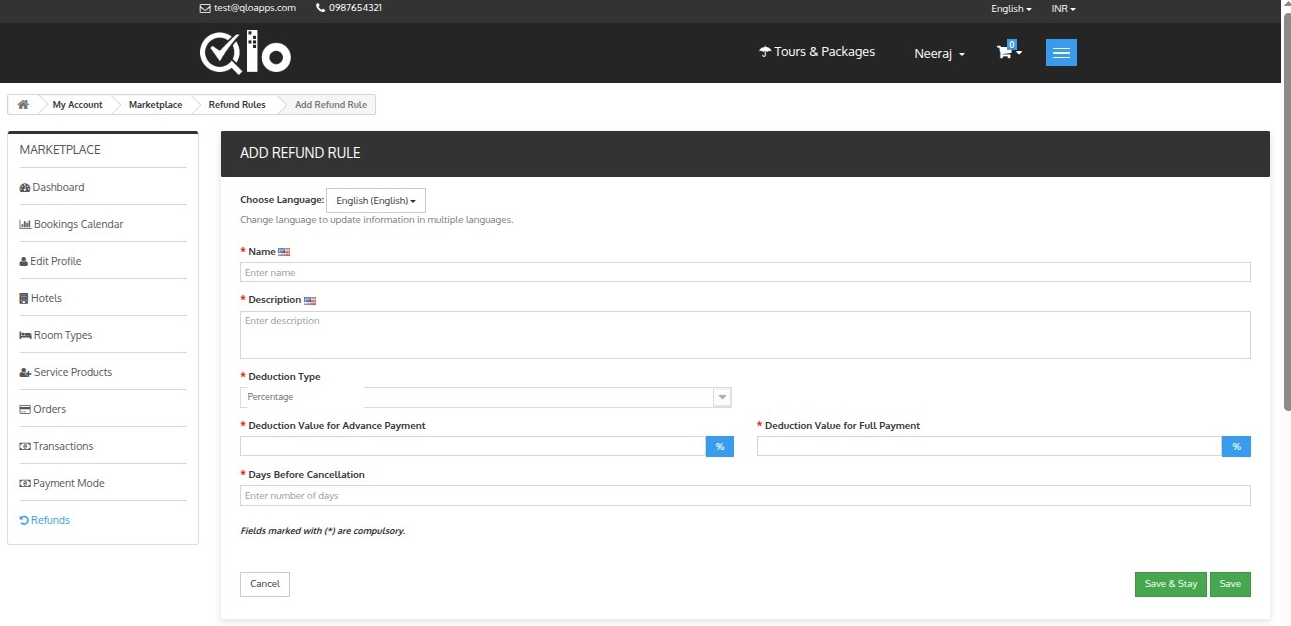Click the umbrella icon beside Tours & Packages
Image resolution: width=1291 pixels, height=626 pixels.
[765, 52]
